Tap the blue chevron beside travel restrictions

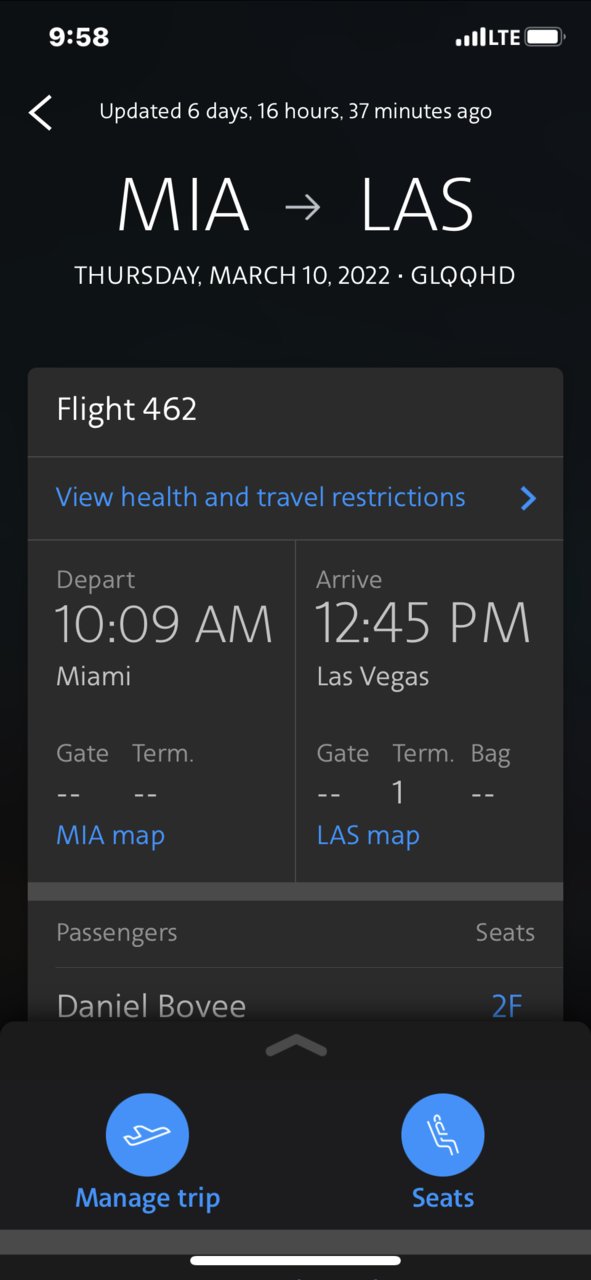click(x=529, y=498)
